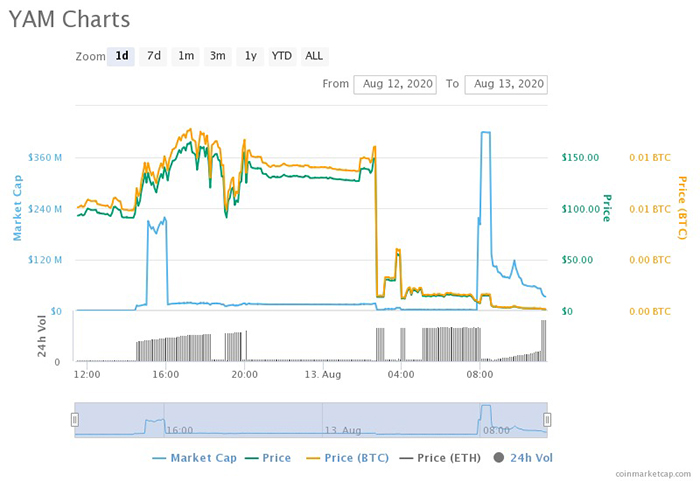
Task: Toggle Price (ETH) series in legend
Action: coord(440,458)
